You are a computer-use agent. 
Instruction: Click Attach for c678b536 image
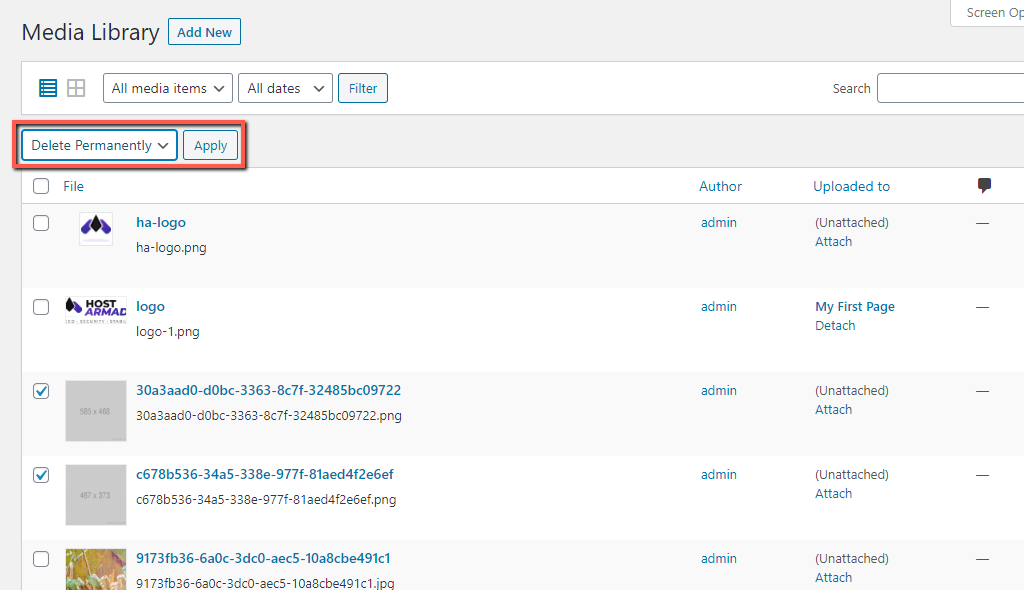[x=833, y=493]
